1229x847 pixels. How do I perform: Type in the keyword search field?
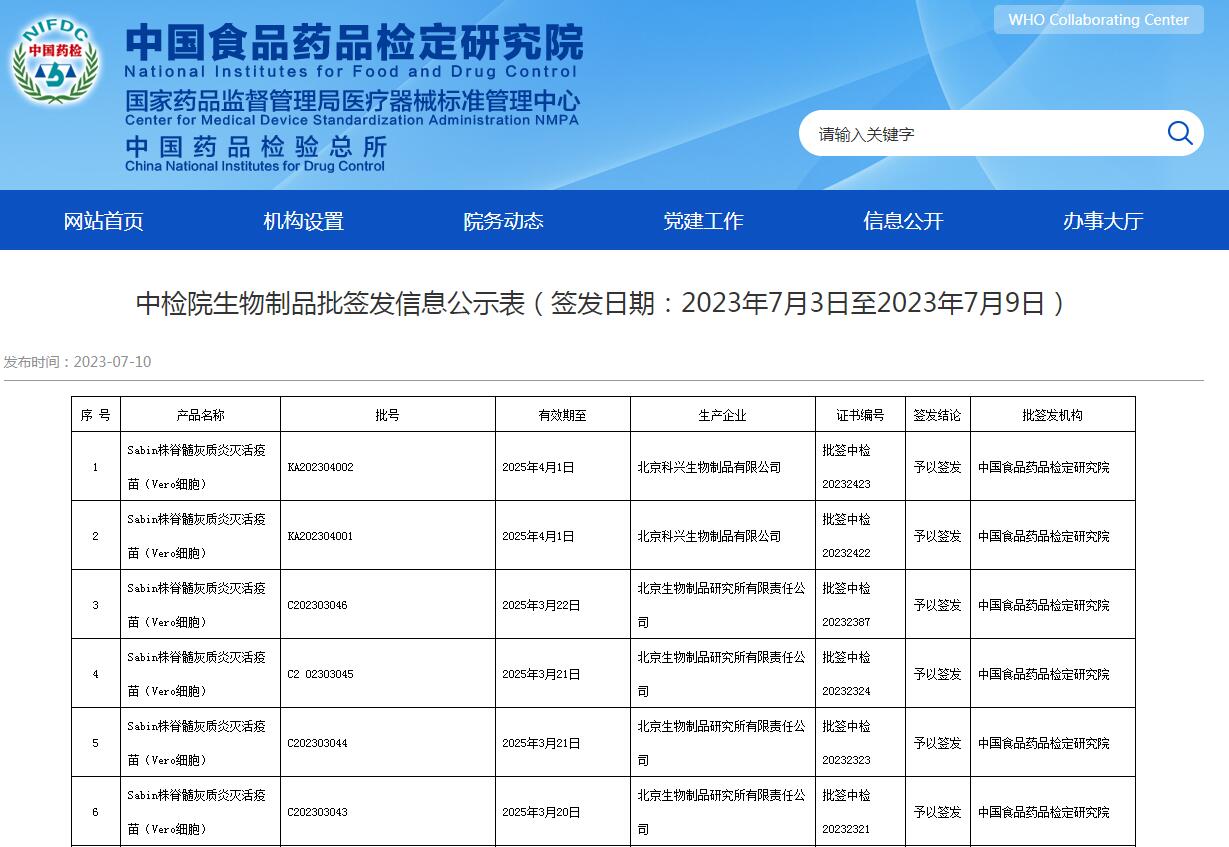click(x=980, y=134)
